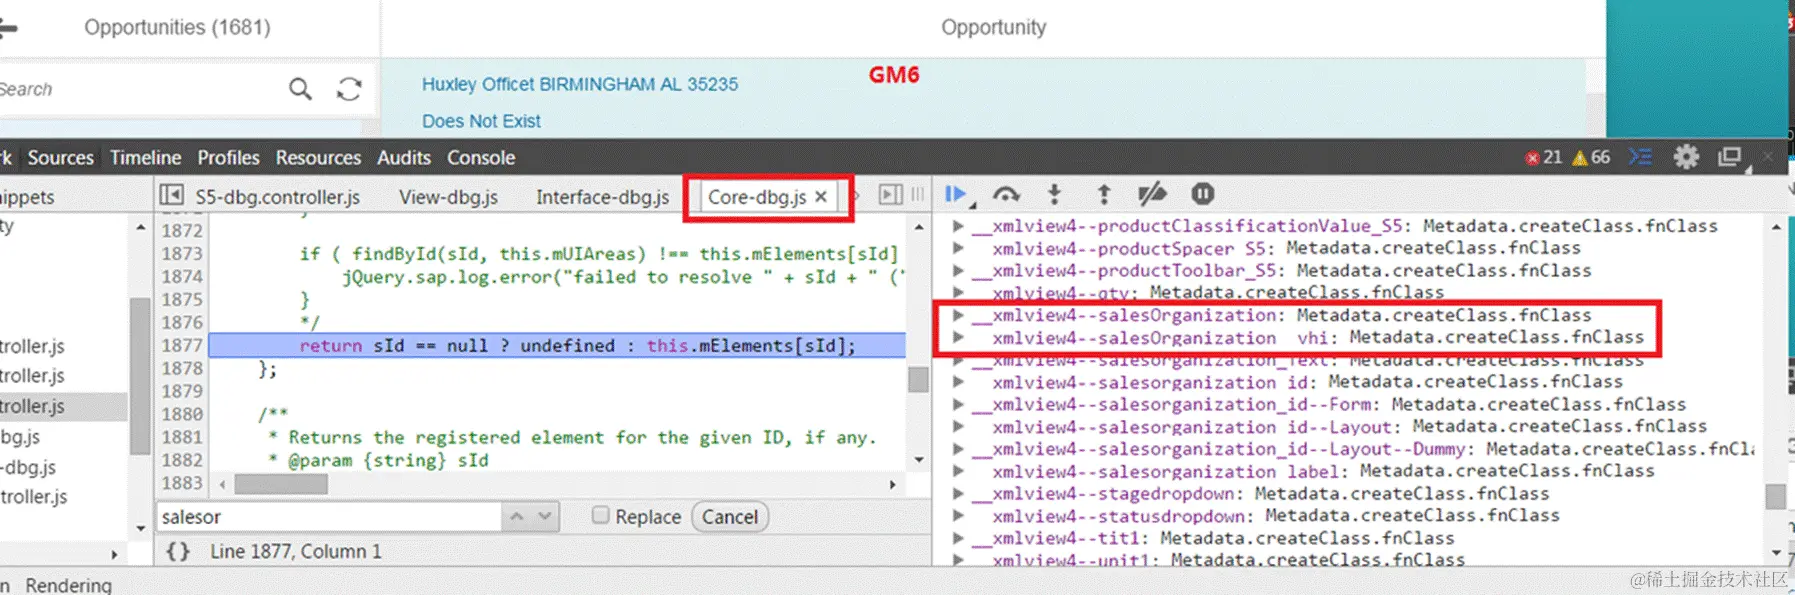The width and height of the screenshot is (1795, 595).
Task: Open the Sources panel tab
Action: pos(61,157)
